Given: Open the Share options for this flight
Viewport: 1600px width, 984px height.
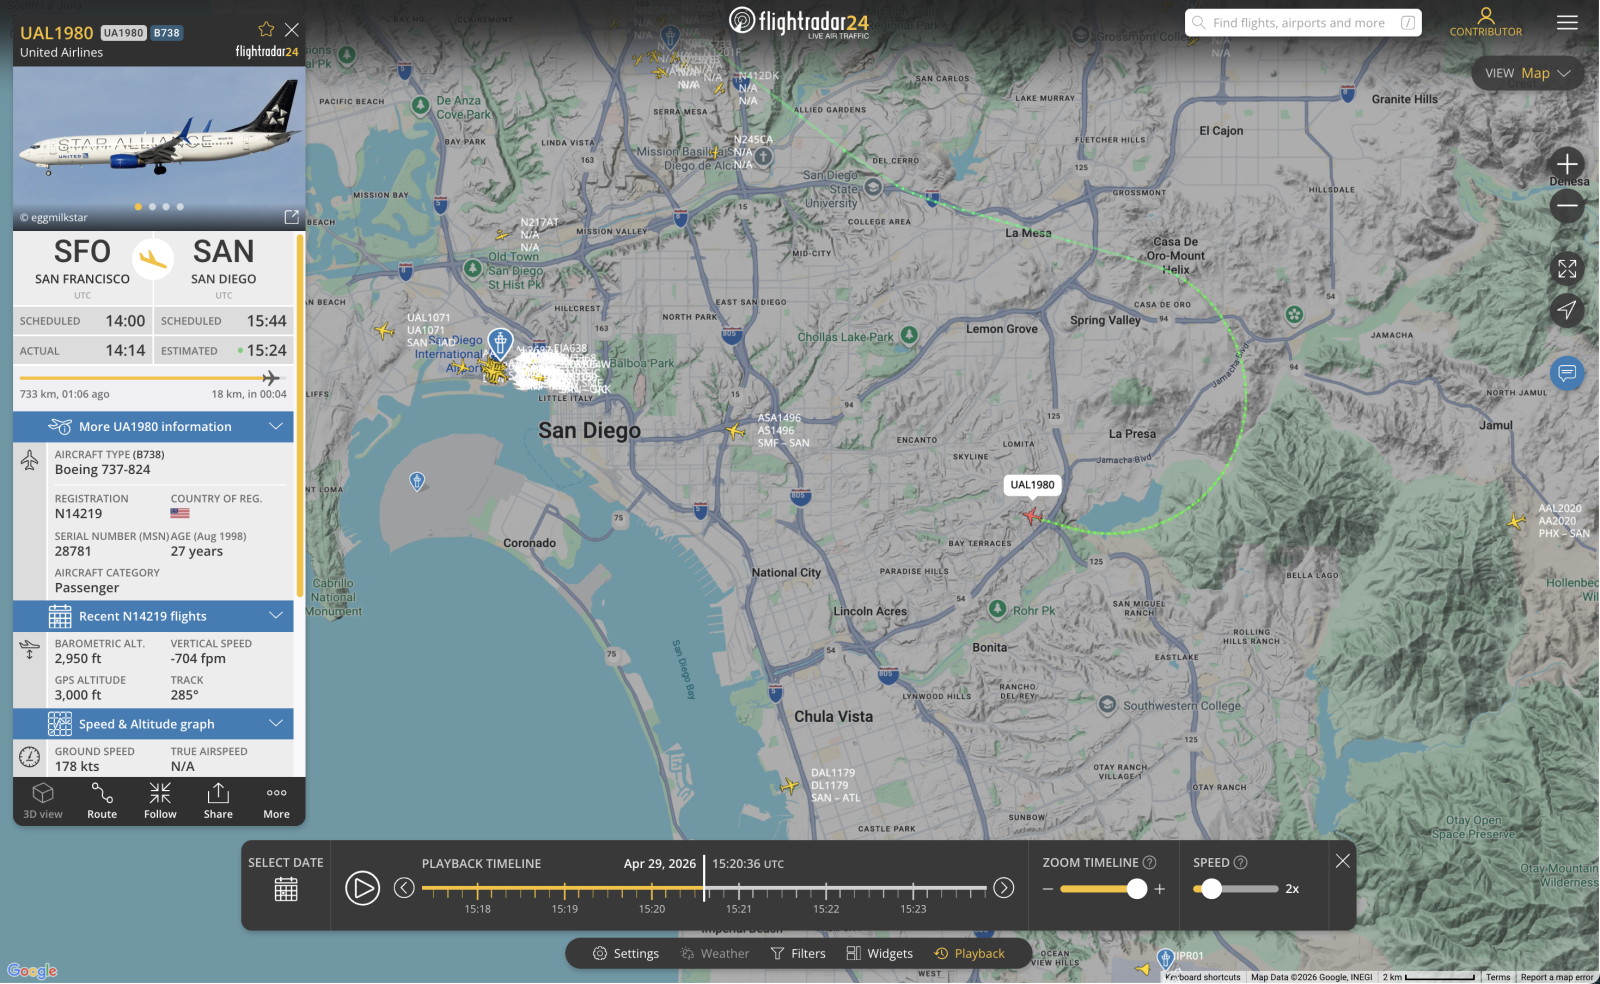Looking at the screenshot, I should pos(217,800).
